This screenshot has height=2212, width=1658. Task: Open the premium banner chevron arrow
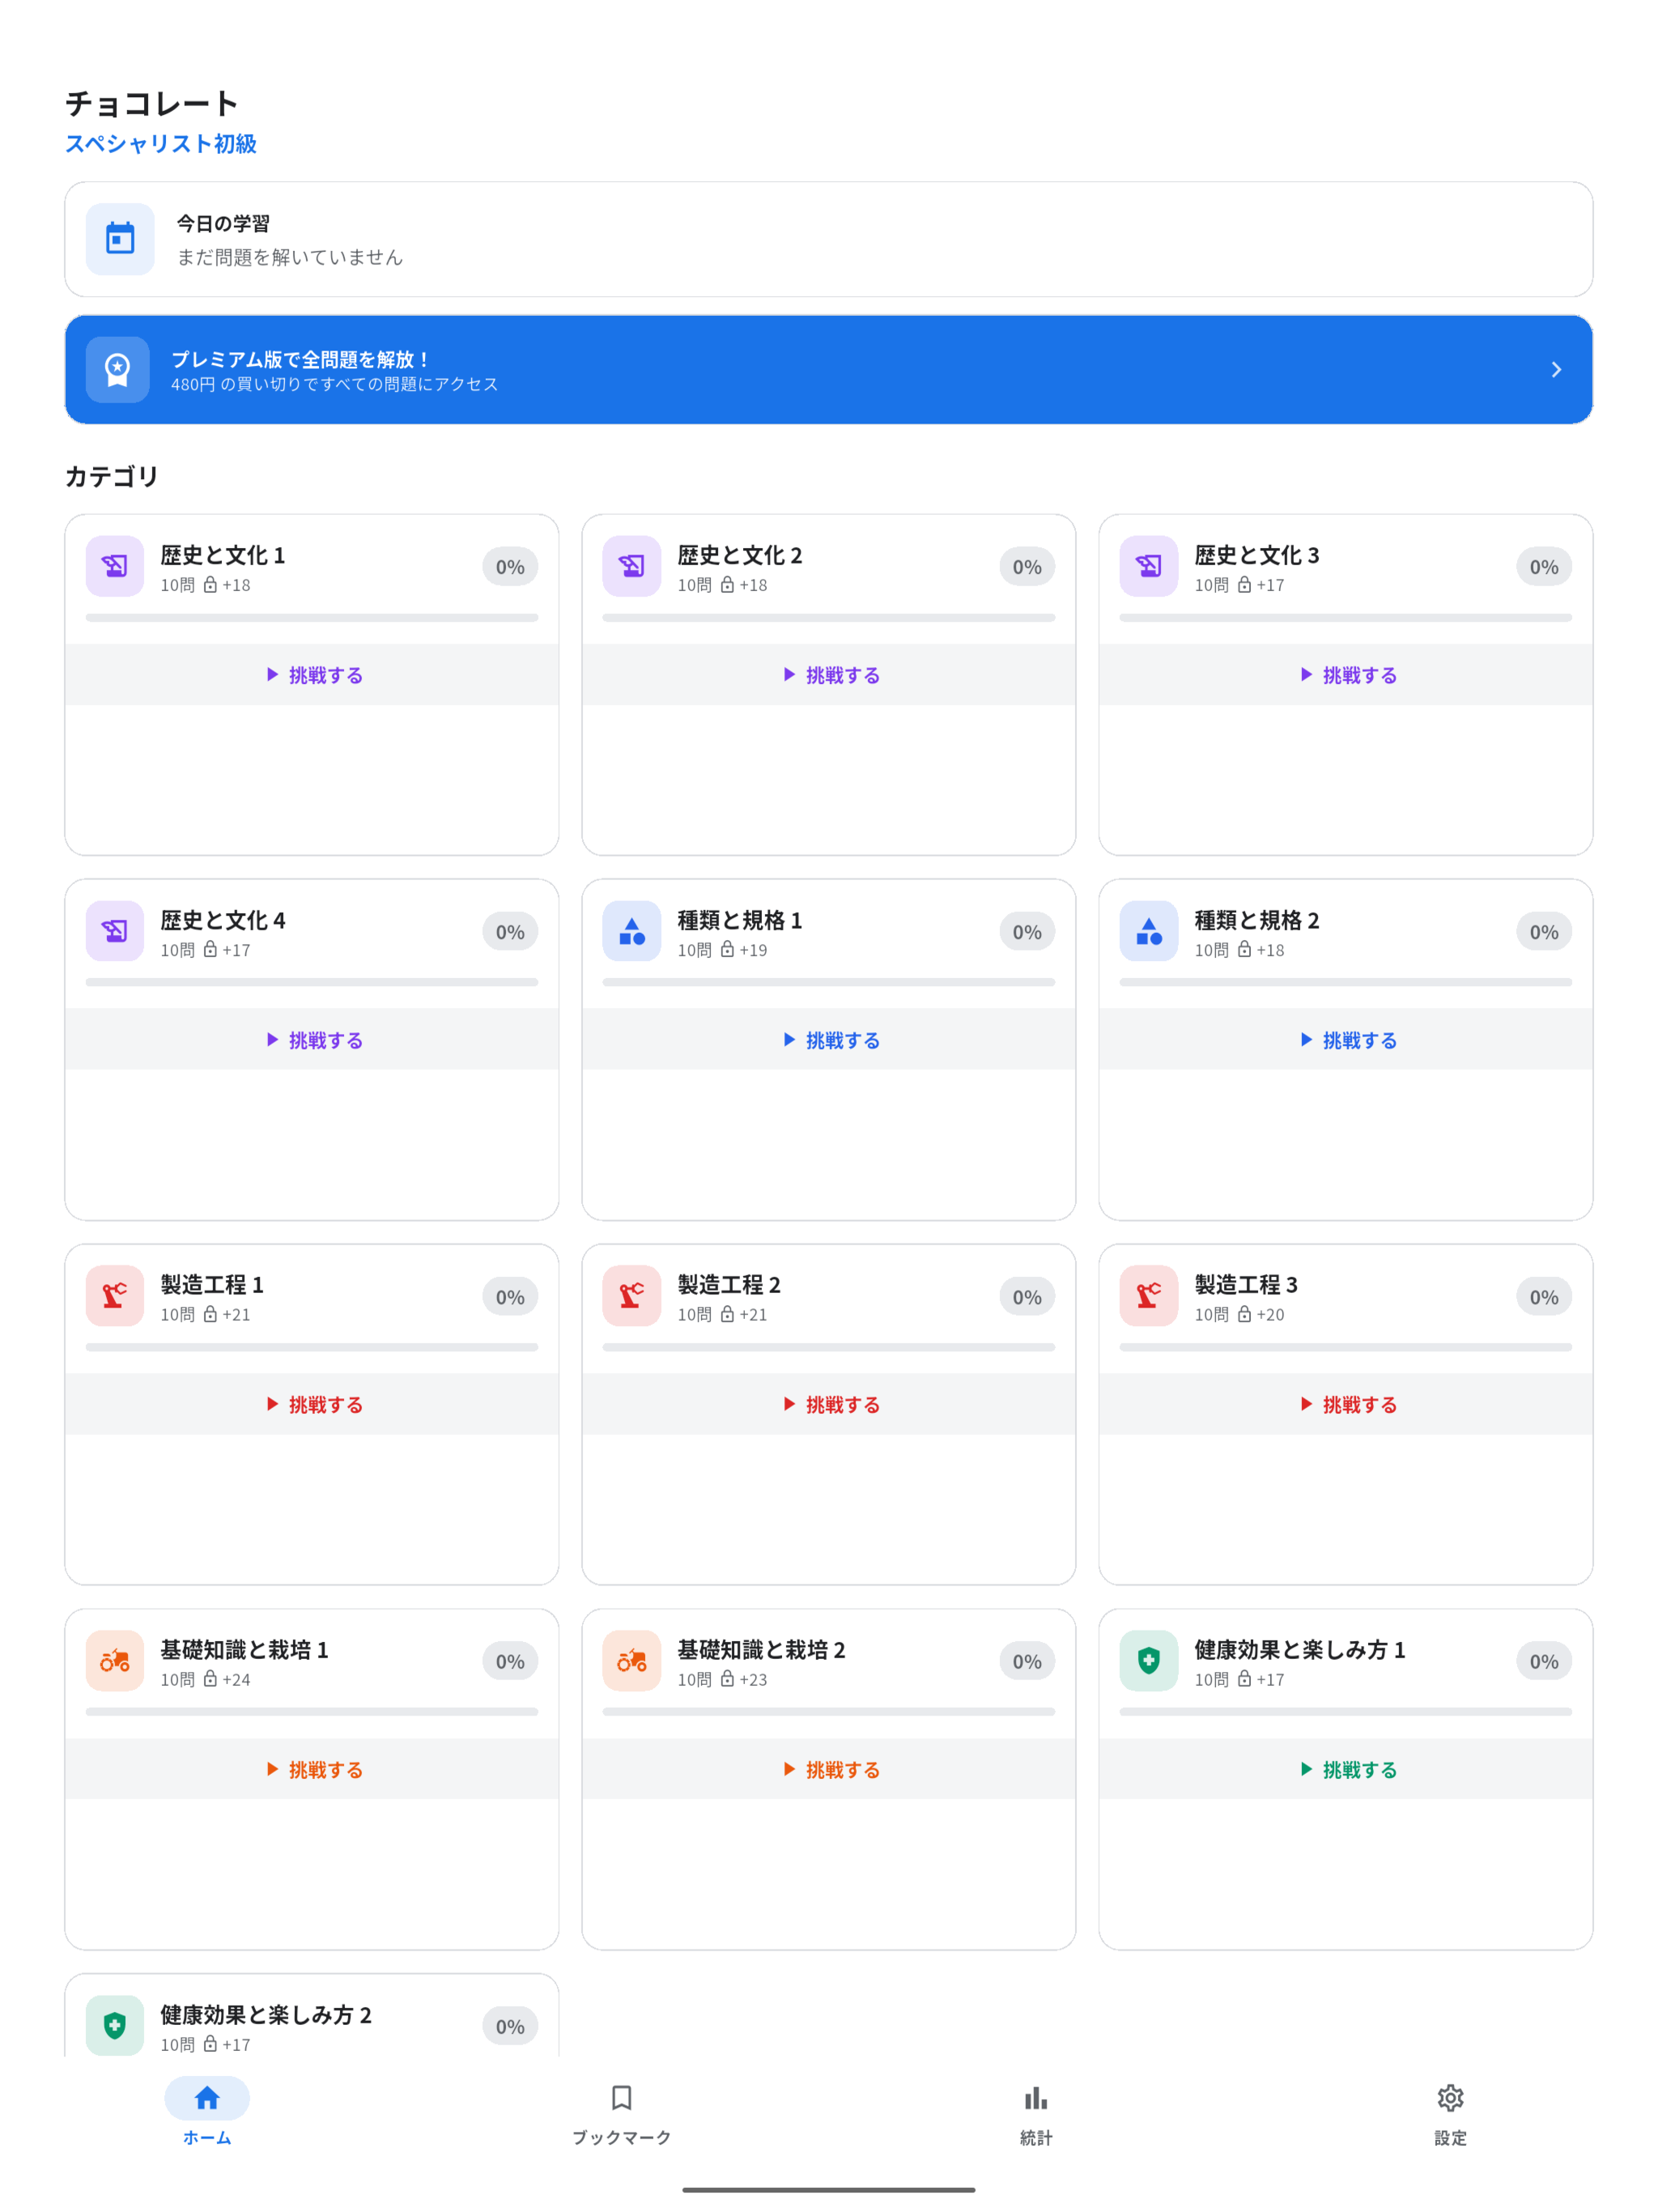(1555, 369)
